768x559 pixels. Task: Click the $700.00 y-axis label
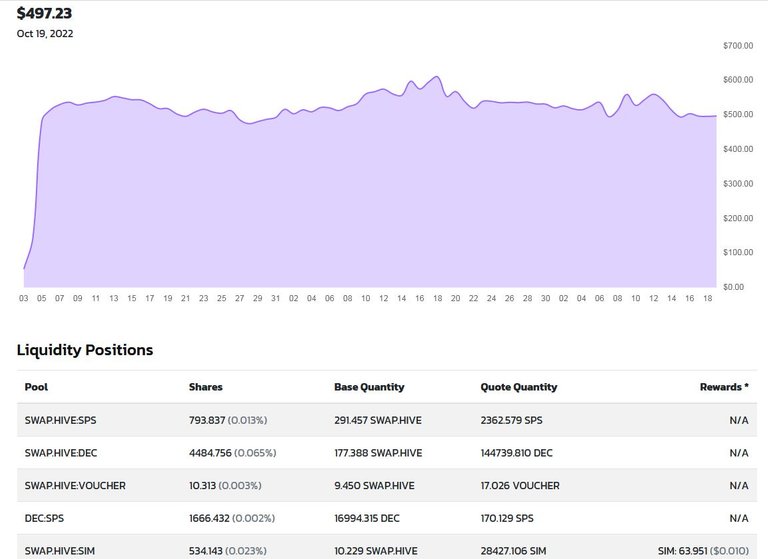pyautogui.click(x=738, y=46)
